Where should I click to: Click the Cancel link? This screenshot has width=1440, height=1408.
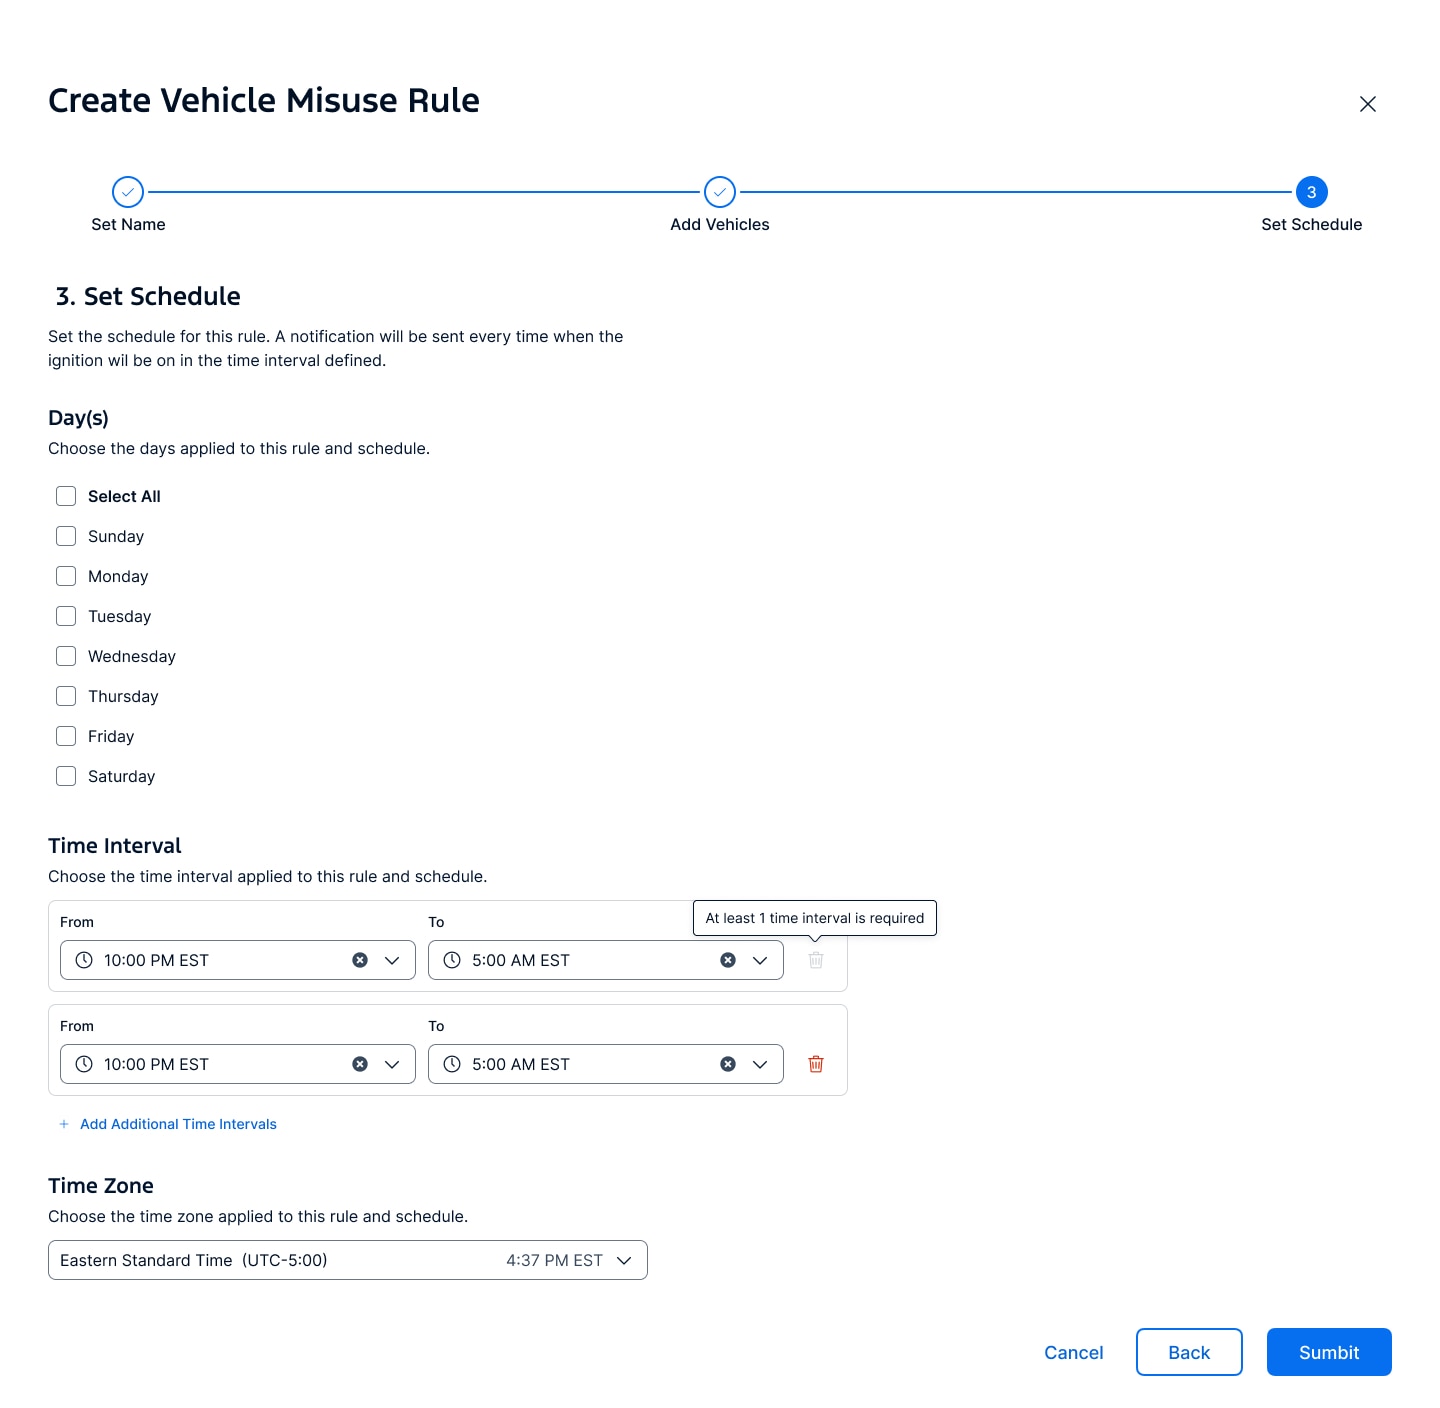(x=1073, y=1352)
